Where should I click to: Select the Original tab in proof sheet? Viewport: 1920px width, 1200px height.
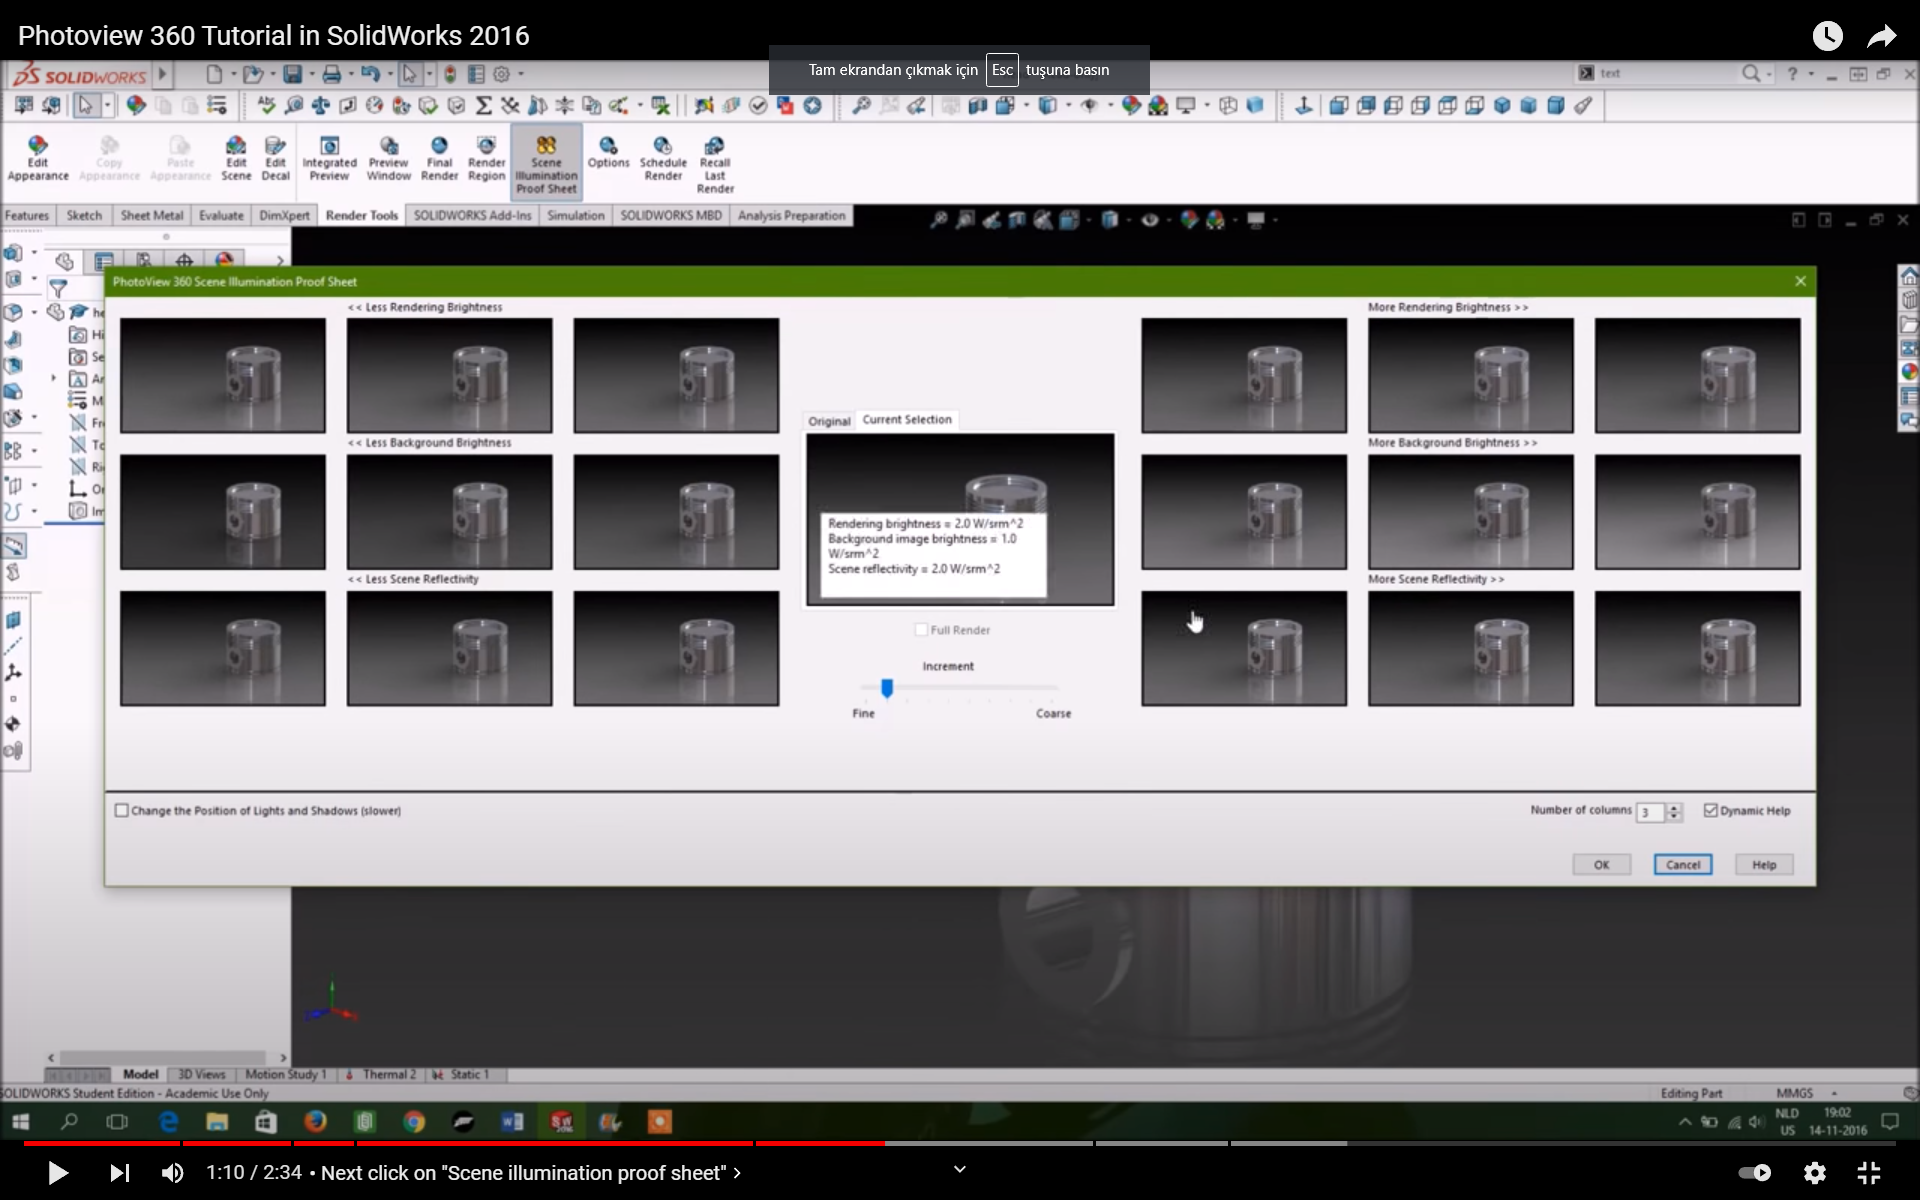pyautogui.click(x=829, y=421)
